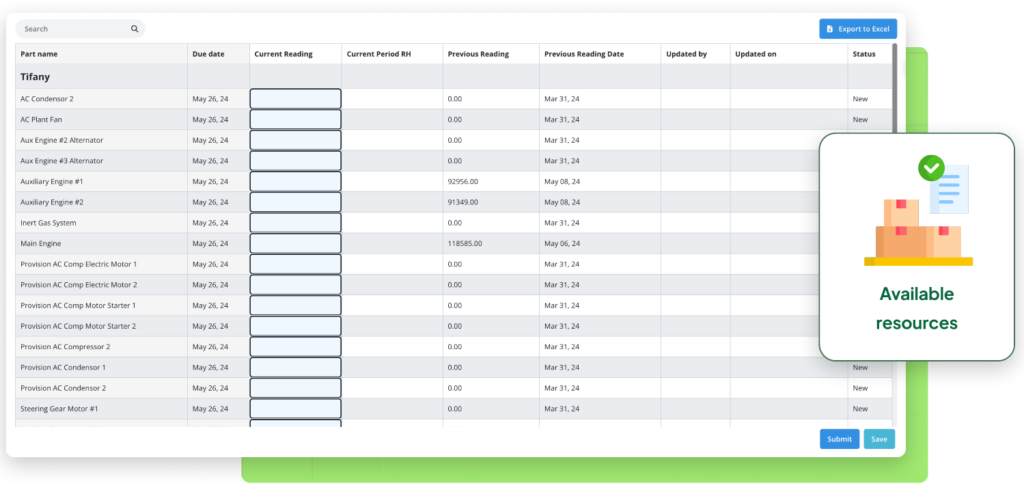The height and width of the screenshot is (492, 1024).
Task: Click Current Reading field for Provision AC Condensor 1
Action: coord(295,367)
